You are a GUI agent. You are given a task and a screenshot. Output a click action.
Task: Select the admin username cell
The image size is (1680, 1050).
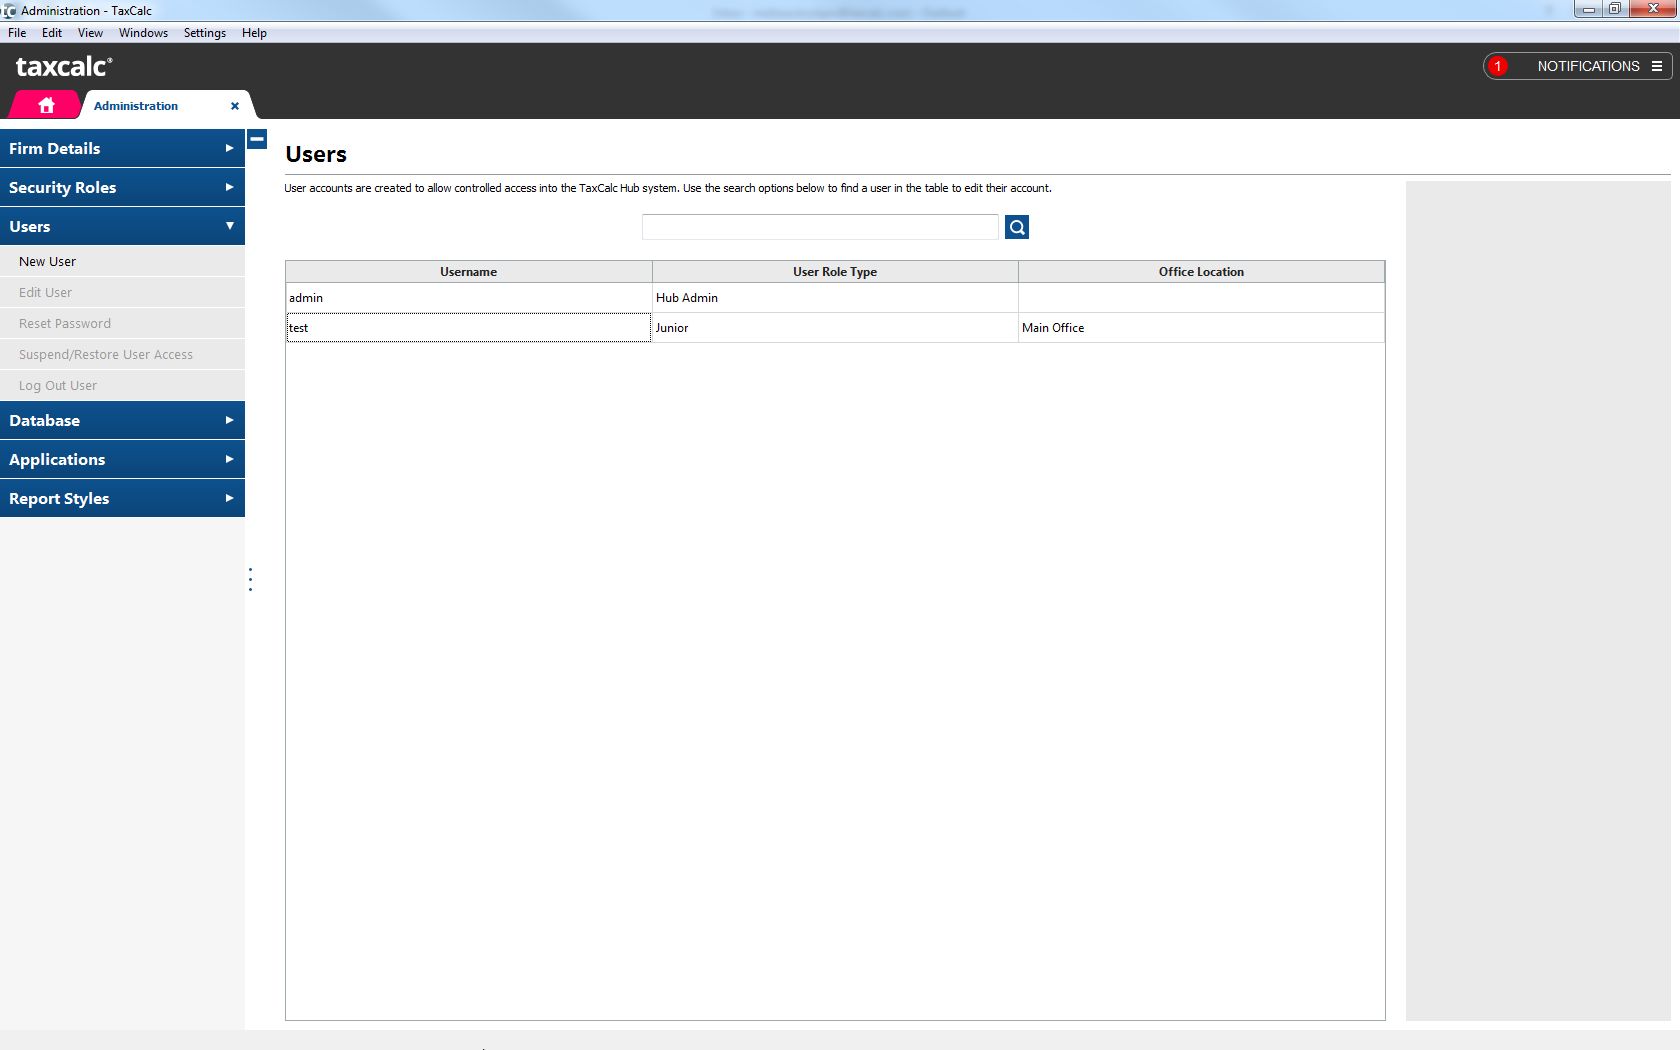click(x=469, y=298)
